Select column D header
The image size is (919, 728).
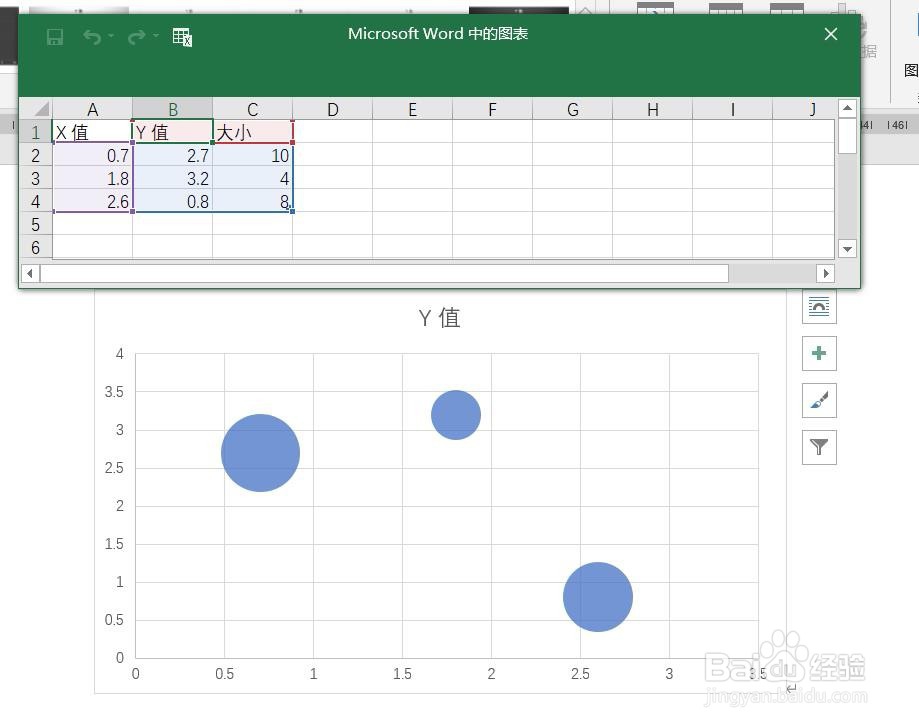click(x=332, y=109)
